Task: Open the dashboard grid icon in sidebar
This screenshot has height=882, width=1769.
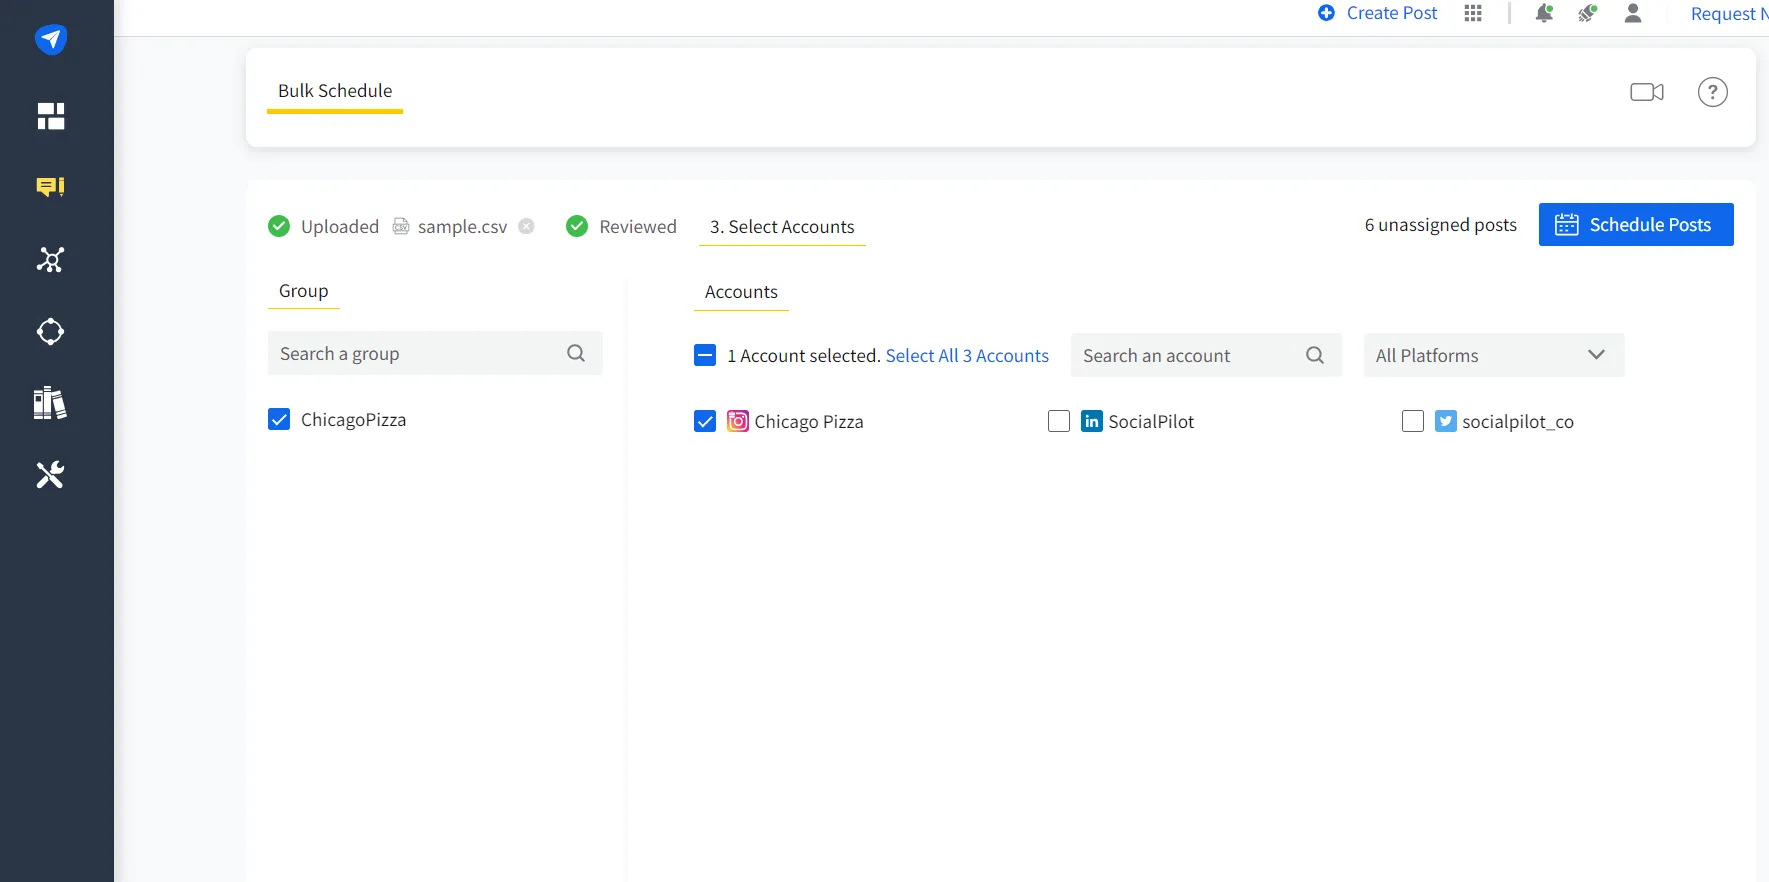Action: click(51, 116)
